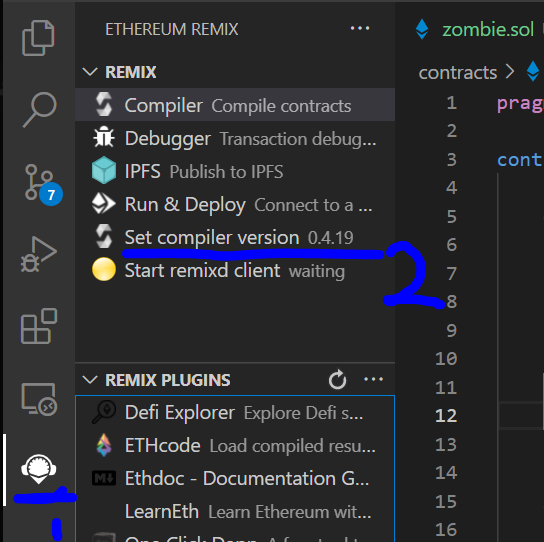Open Remix Plugins more actions menu
544x542 pixels.
coord(373,379)
